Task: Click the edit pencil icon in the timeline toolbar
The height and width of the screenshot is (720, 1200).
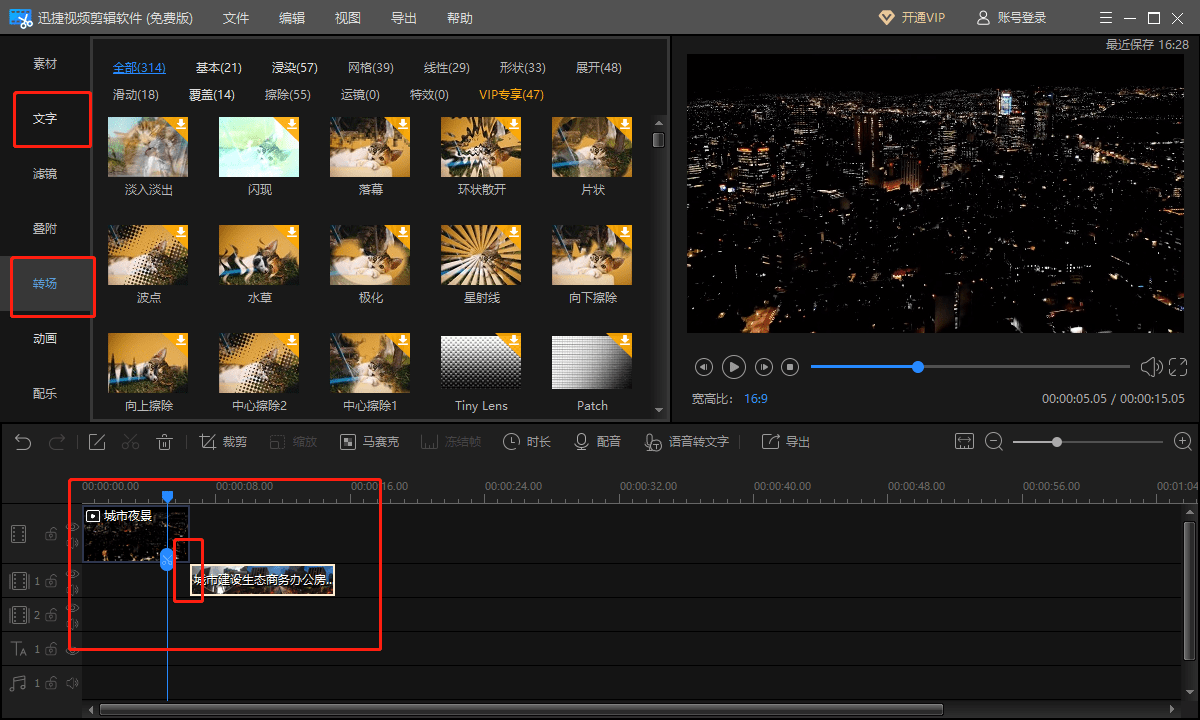Action: pos(97,442)
